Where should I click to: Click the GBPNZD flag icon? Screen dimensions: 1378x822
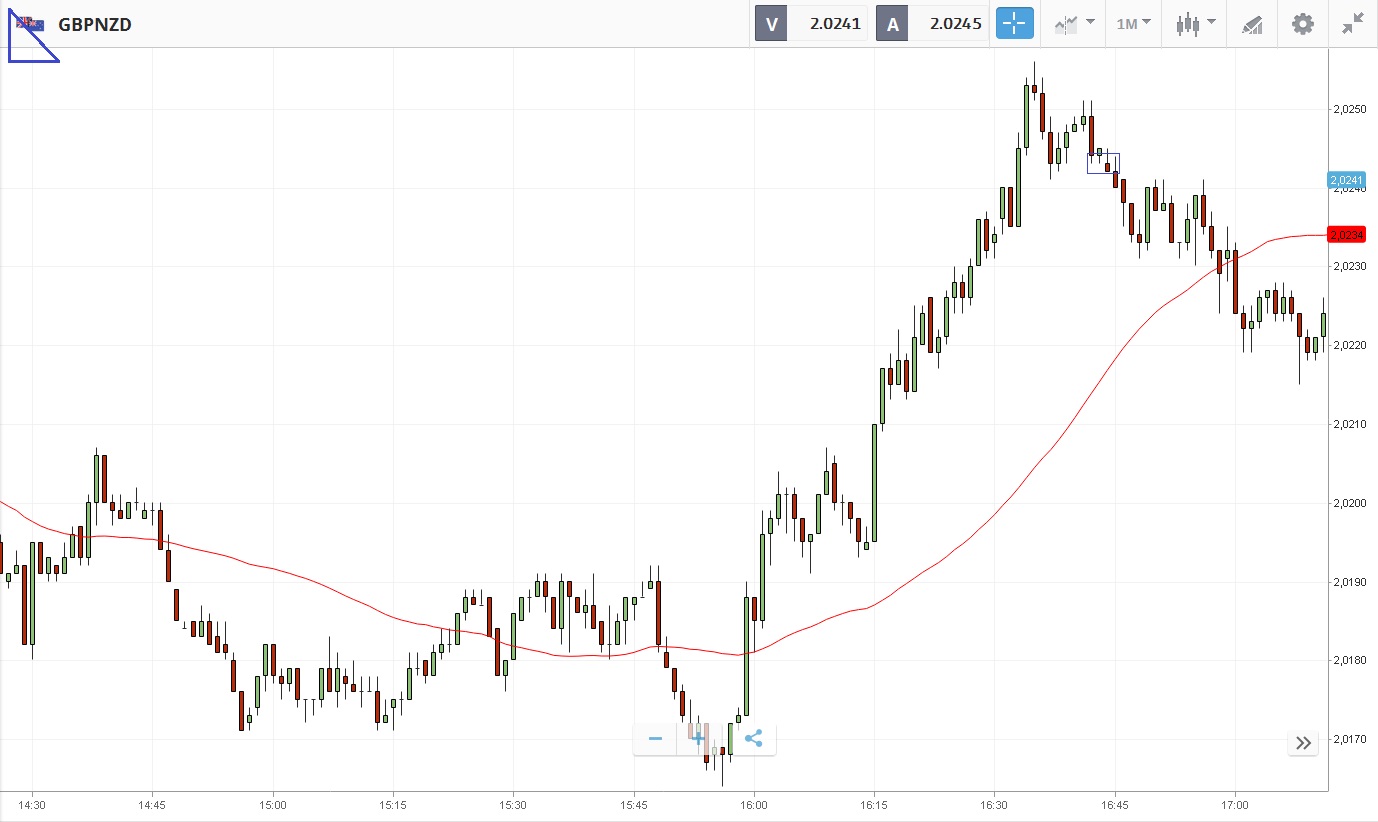pos(30,24)
